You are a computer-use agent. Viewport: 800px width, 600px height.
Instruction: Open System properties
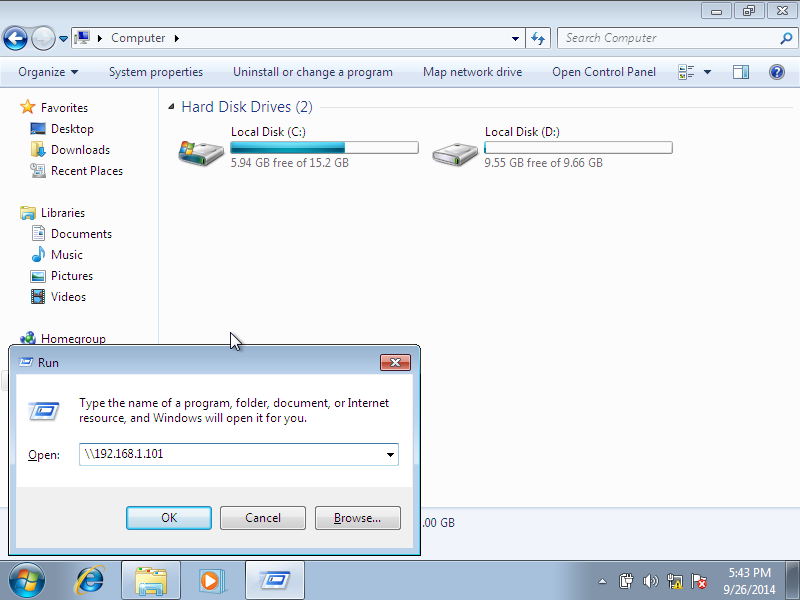[156, 72]
